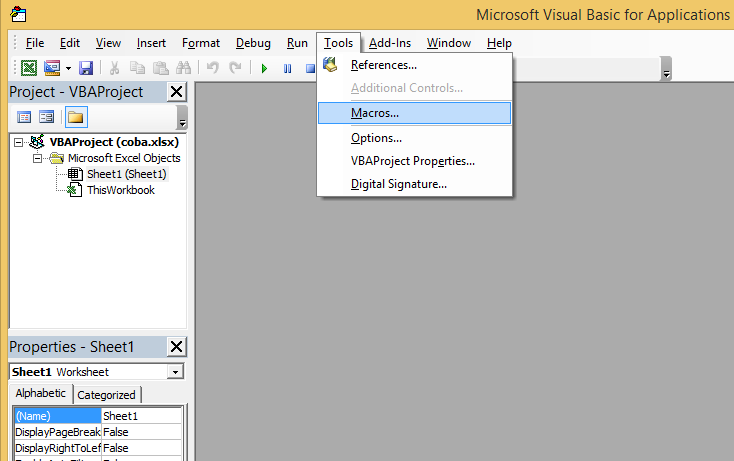
Task: Click the folder icon of Microsoft Excel Objects
Action: (57, 158)
